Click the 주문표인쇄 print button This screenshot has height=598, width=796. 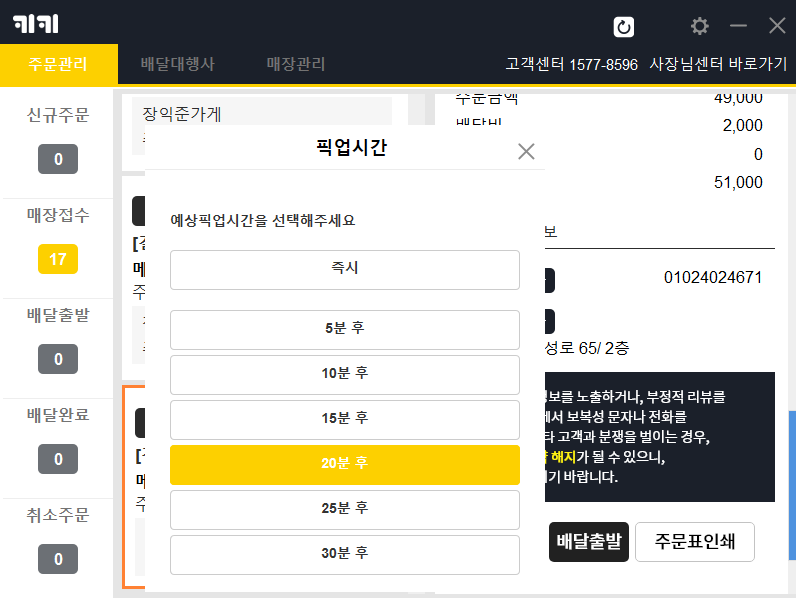694,542
